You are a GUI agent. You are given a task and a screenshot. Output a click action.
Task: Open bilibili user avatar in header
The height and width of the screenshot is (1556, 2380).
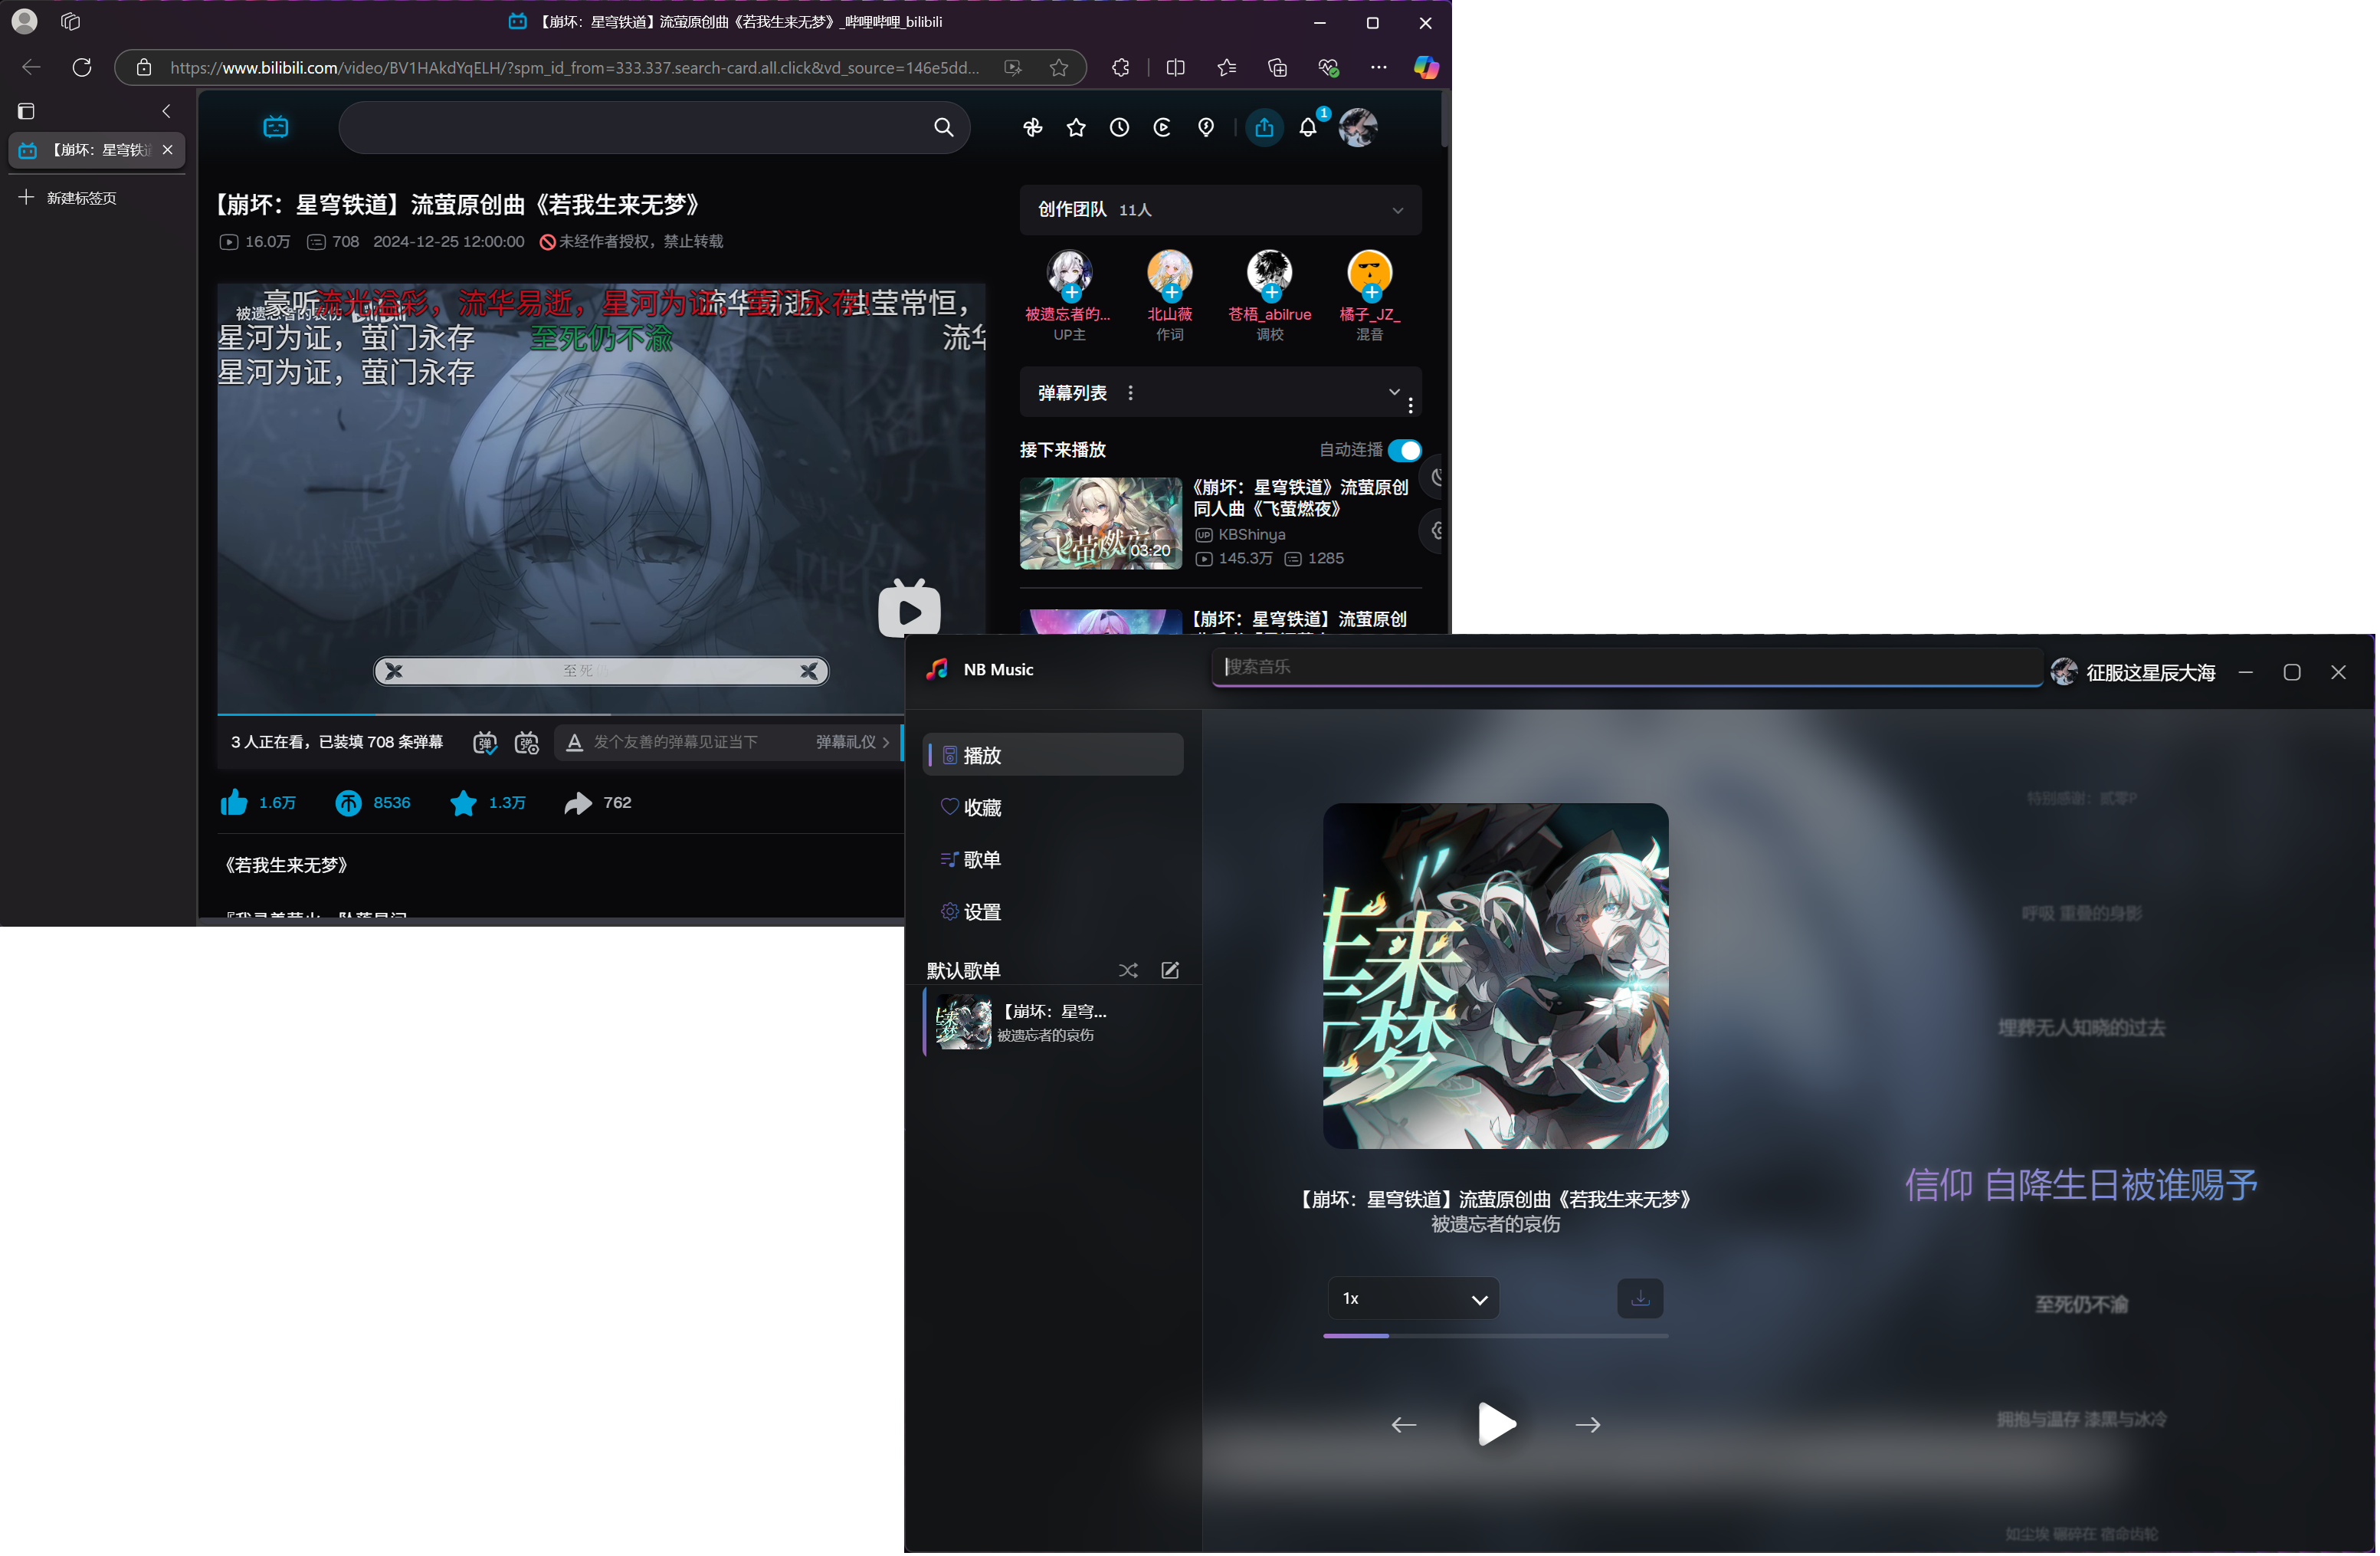point(1359,127)
